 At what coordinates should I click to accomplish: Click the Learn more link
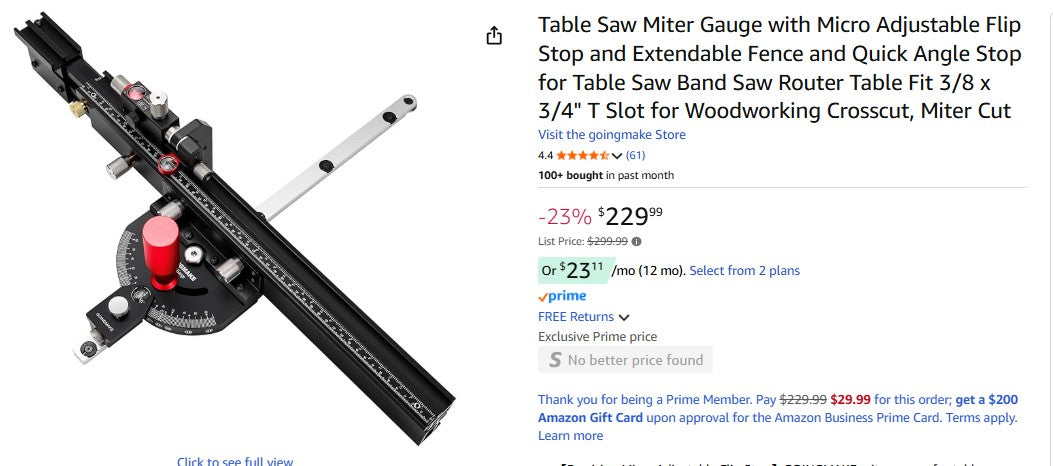(x=570, y=436)
